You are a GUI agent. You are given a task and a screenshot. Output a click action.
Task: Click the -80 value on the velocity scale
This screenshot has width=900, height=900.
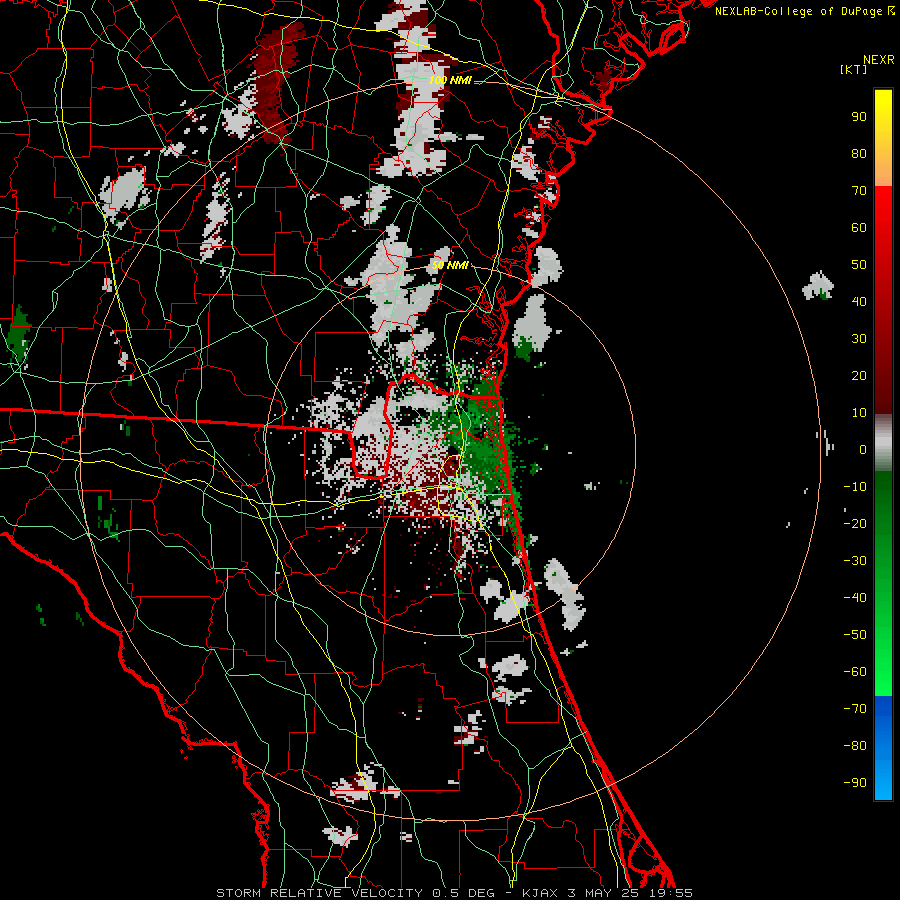(x=855, y=746)
